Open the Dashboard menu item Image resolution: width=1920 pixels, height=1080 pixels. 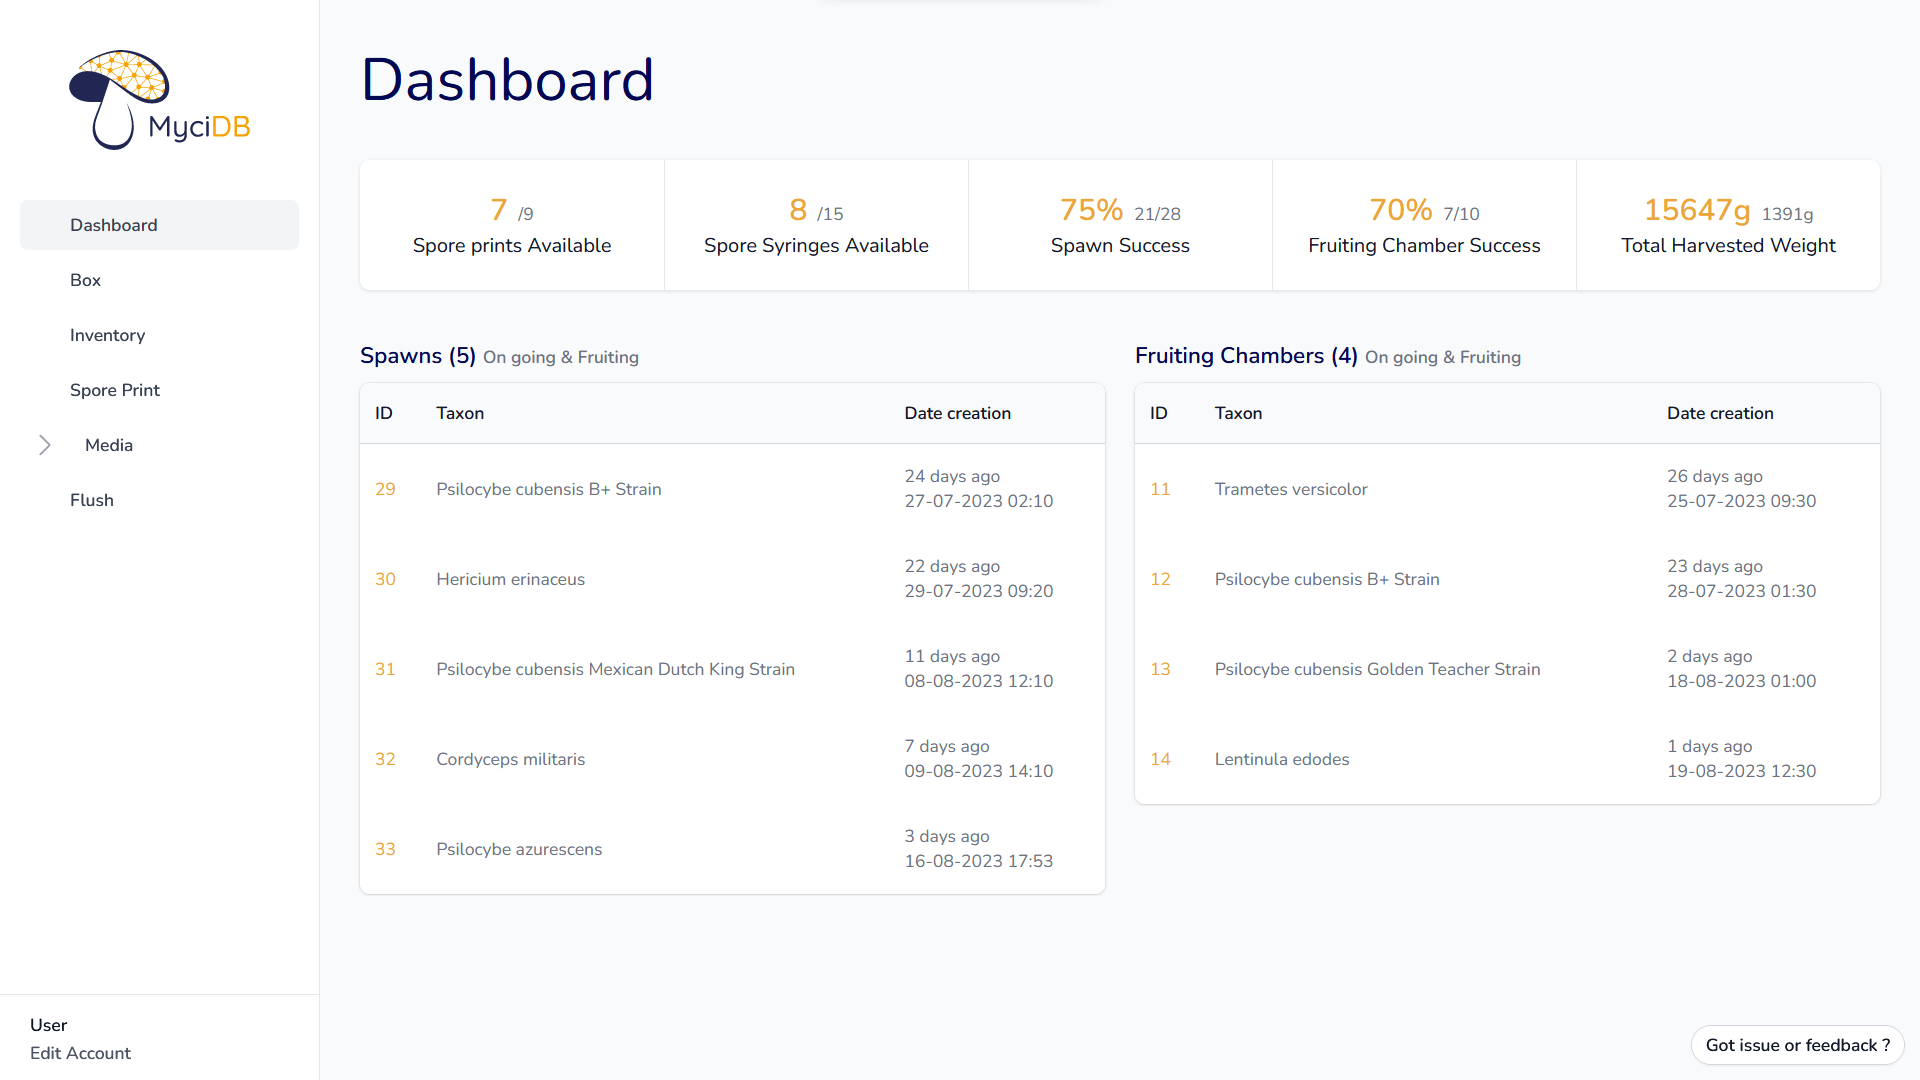[x=114, y=225]
